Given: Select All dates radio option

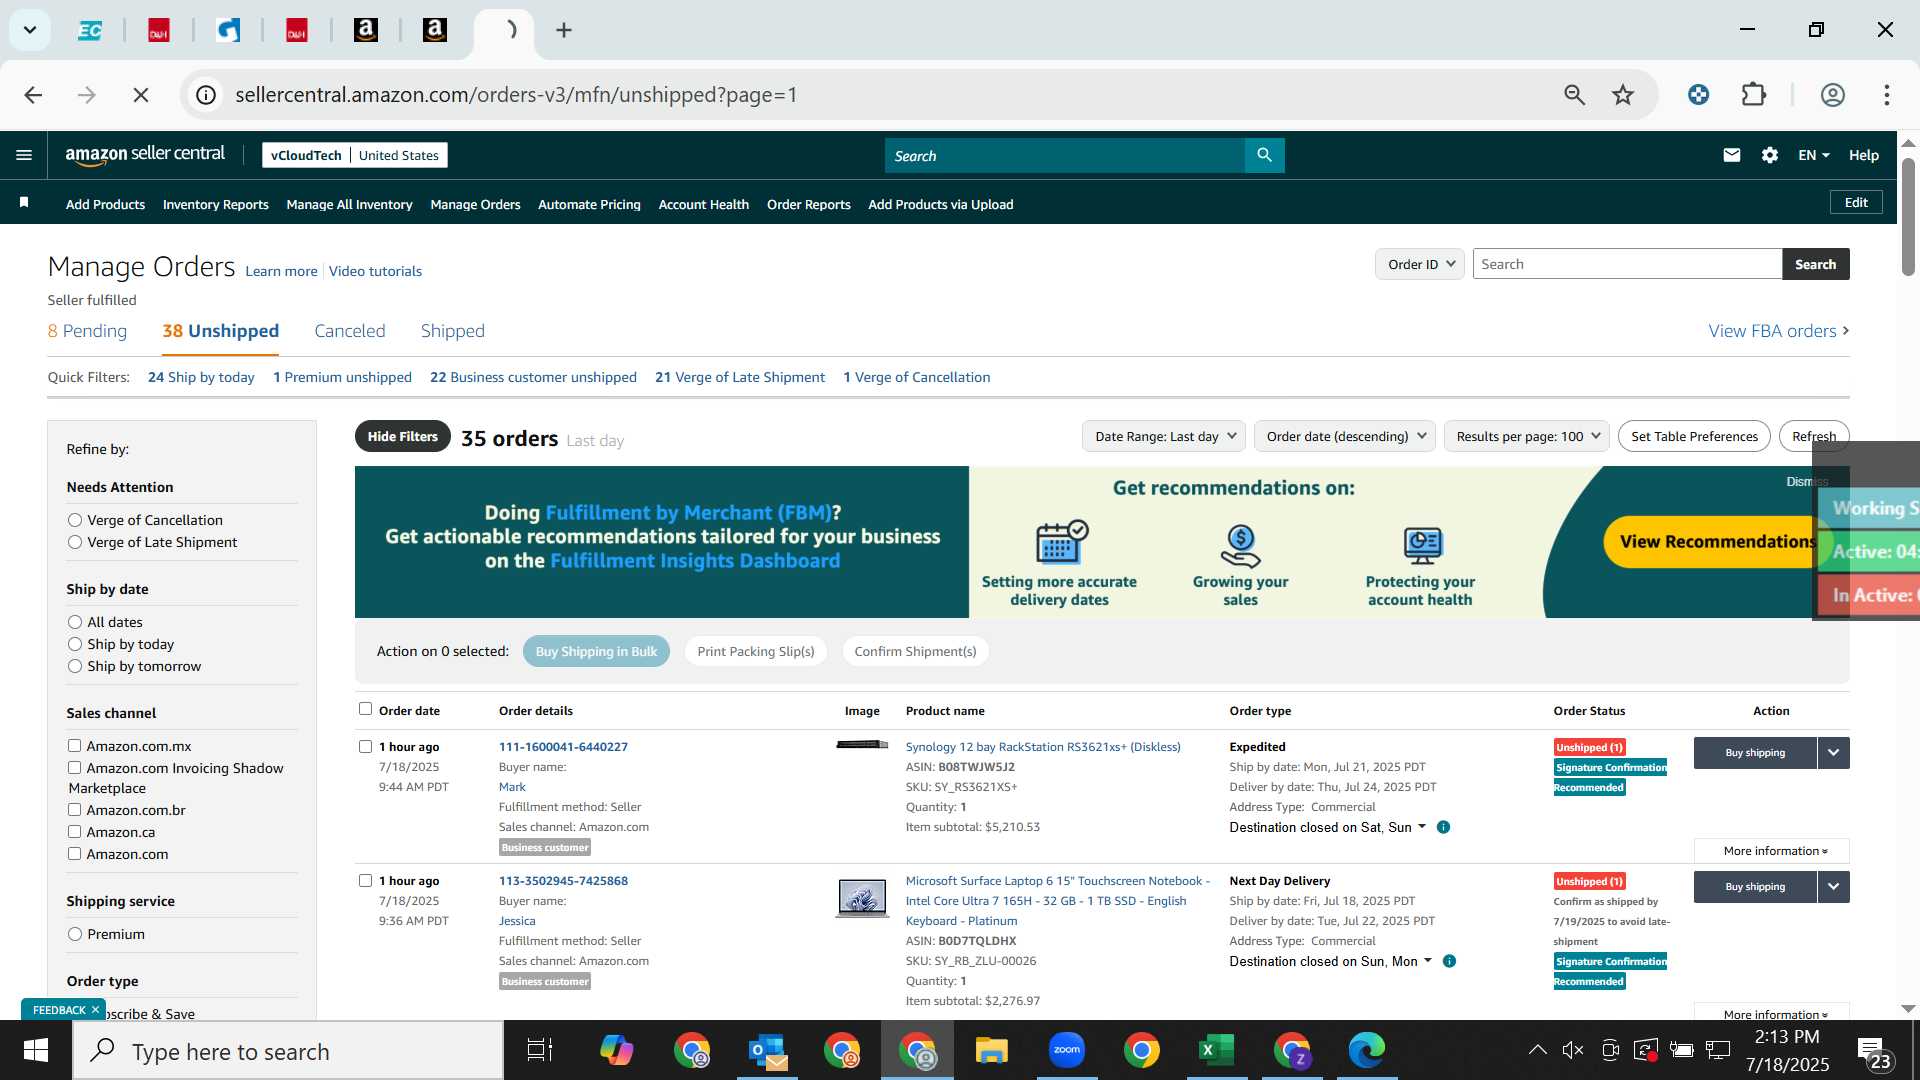Looking at the screenshot, I should click(75, 622).
